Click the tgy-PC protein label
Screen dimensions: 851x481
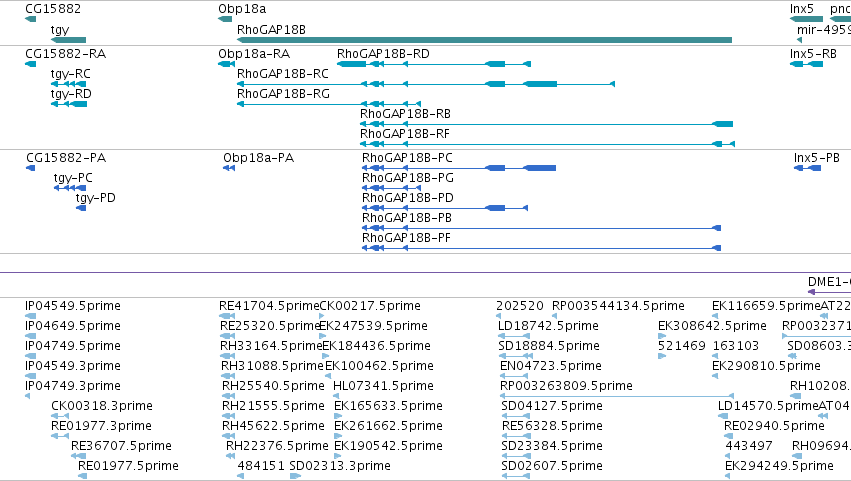tap(73, 178)
